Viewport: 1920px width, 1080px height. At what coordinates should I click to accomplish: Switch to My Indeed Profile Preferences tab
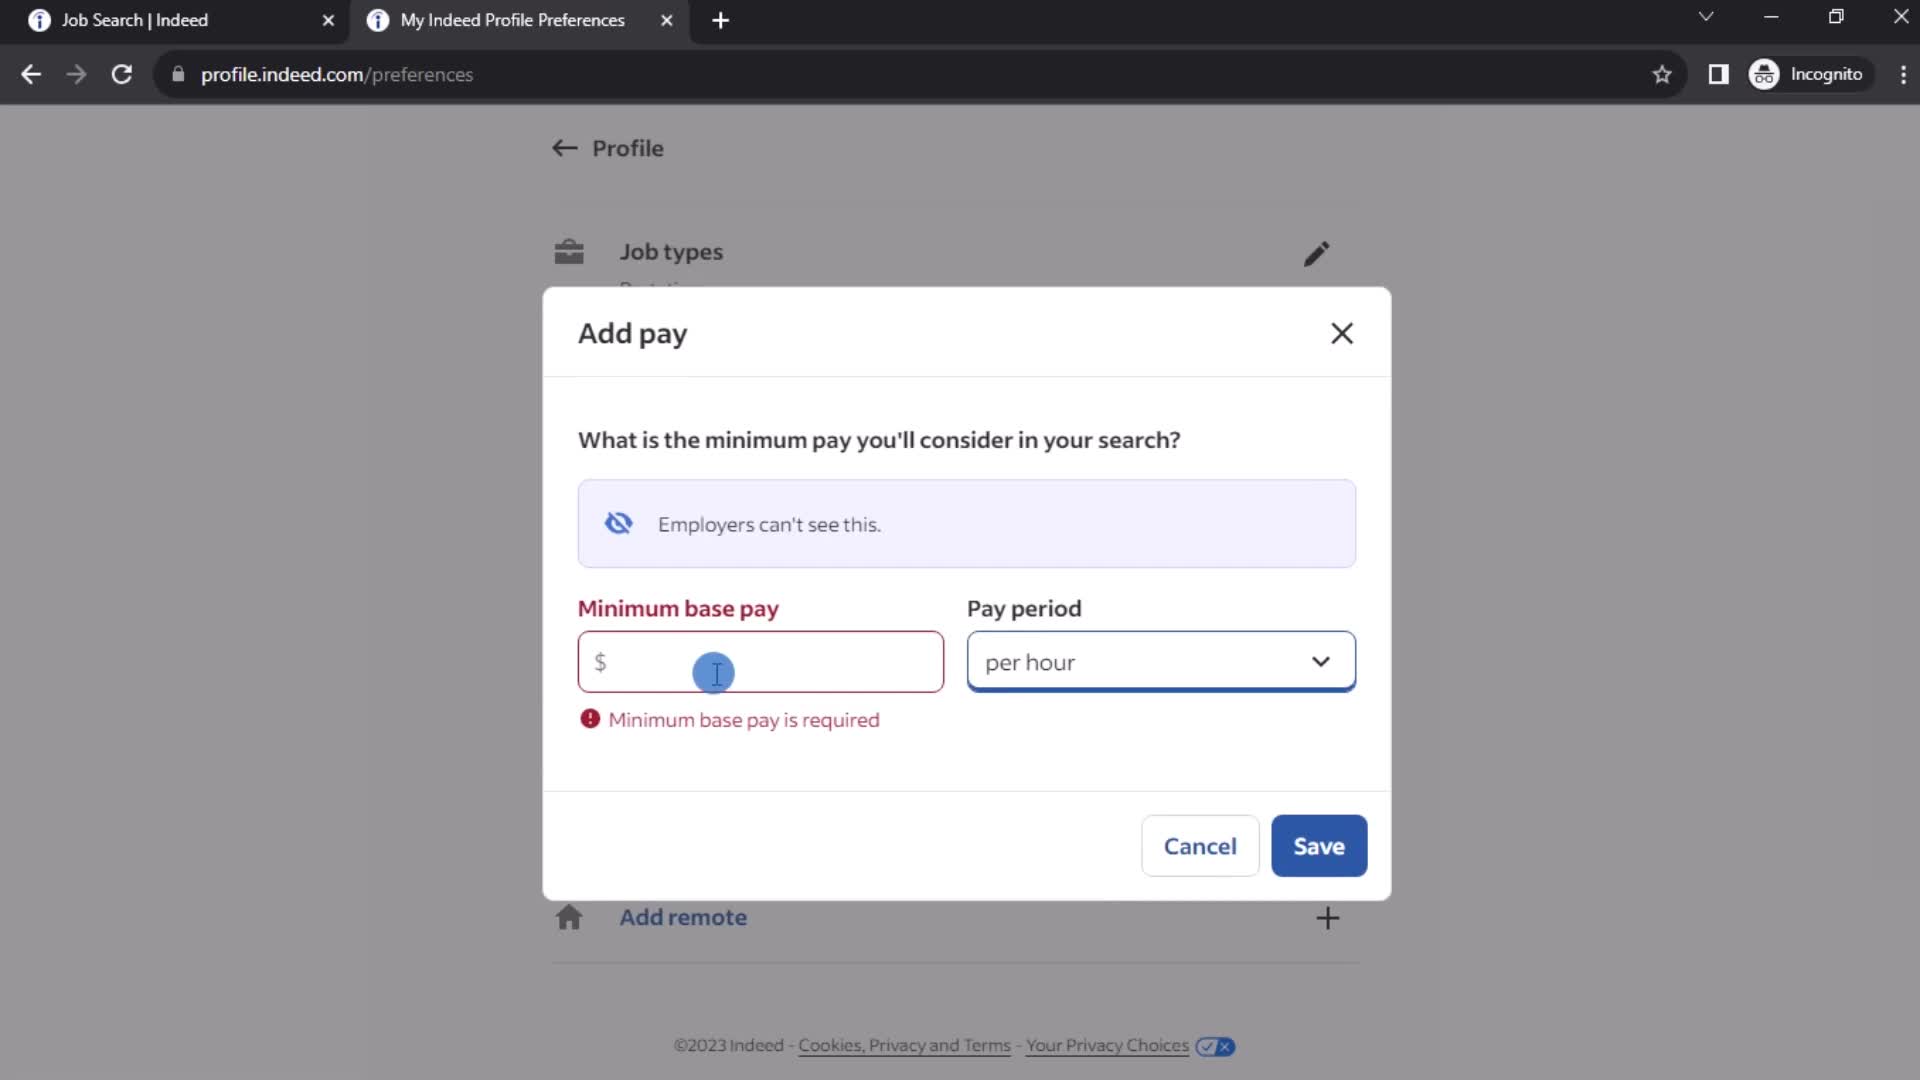(513, 20)
